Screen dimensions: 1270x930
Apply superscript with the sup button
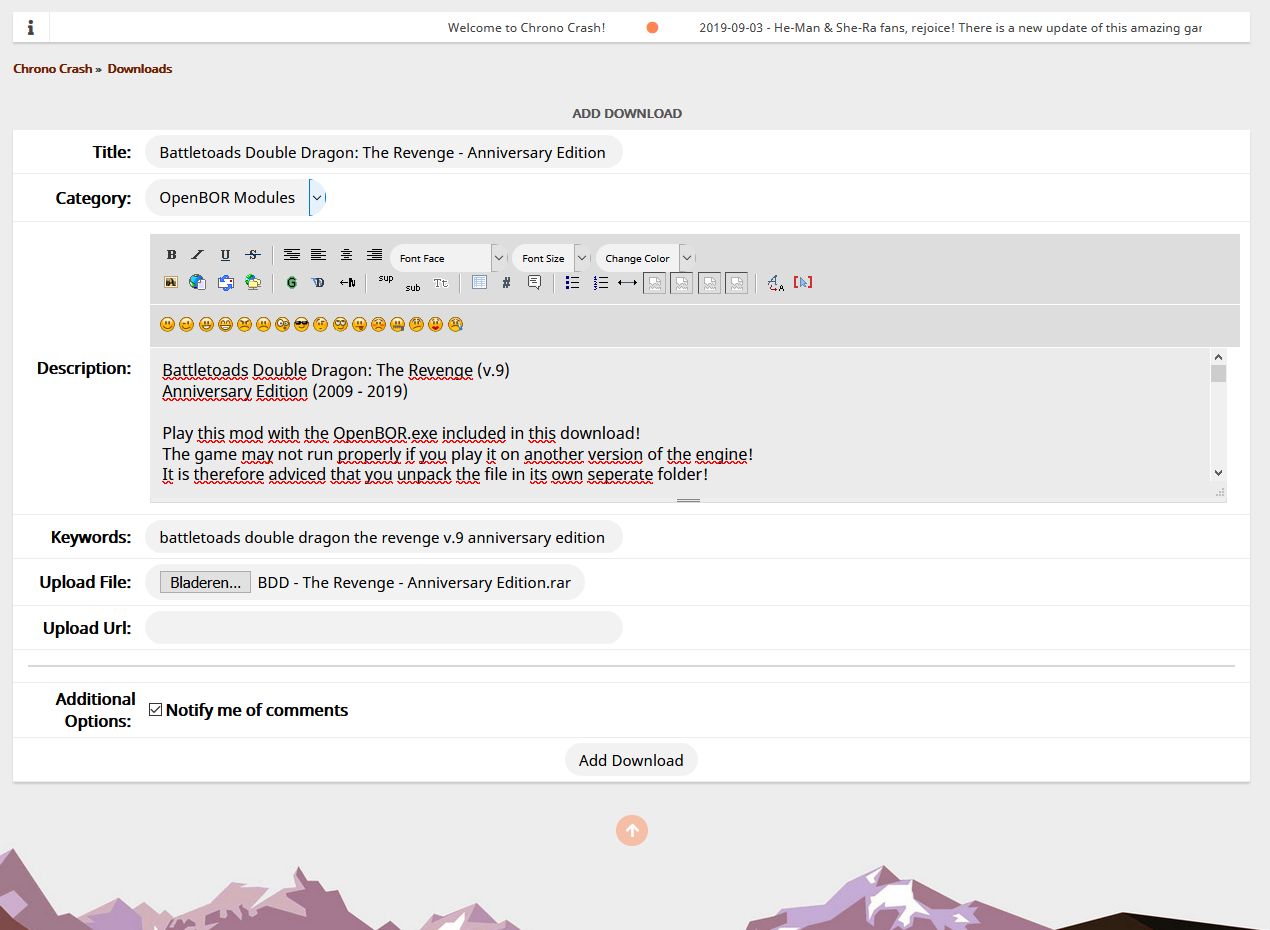[x=386, y=278]
